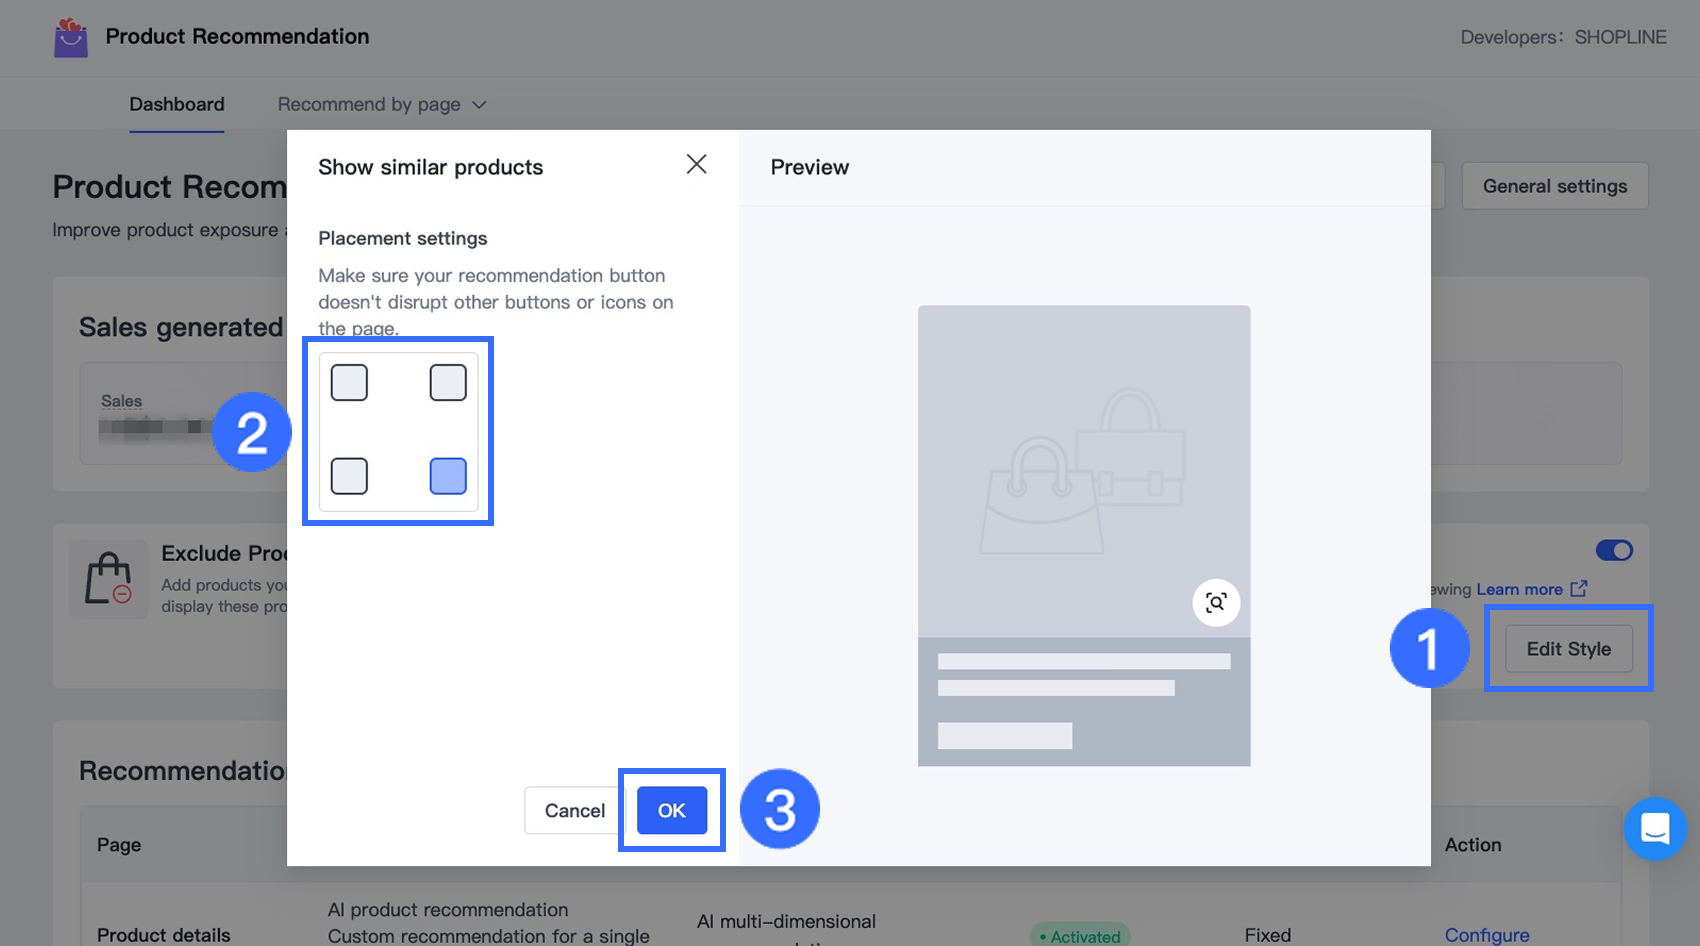The image size is (1700, 946).
Task: Open the Learn more link
Action: [1520, 589]
